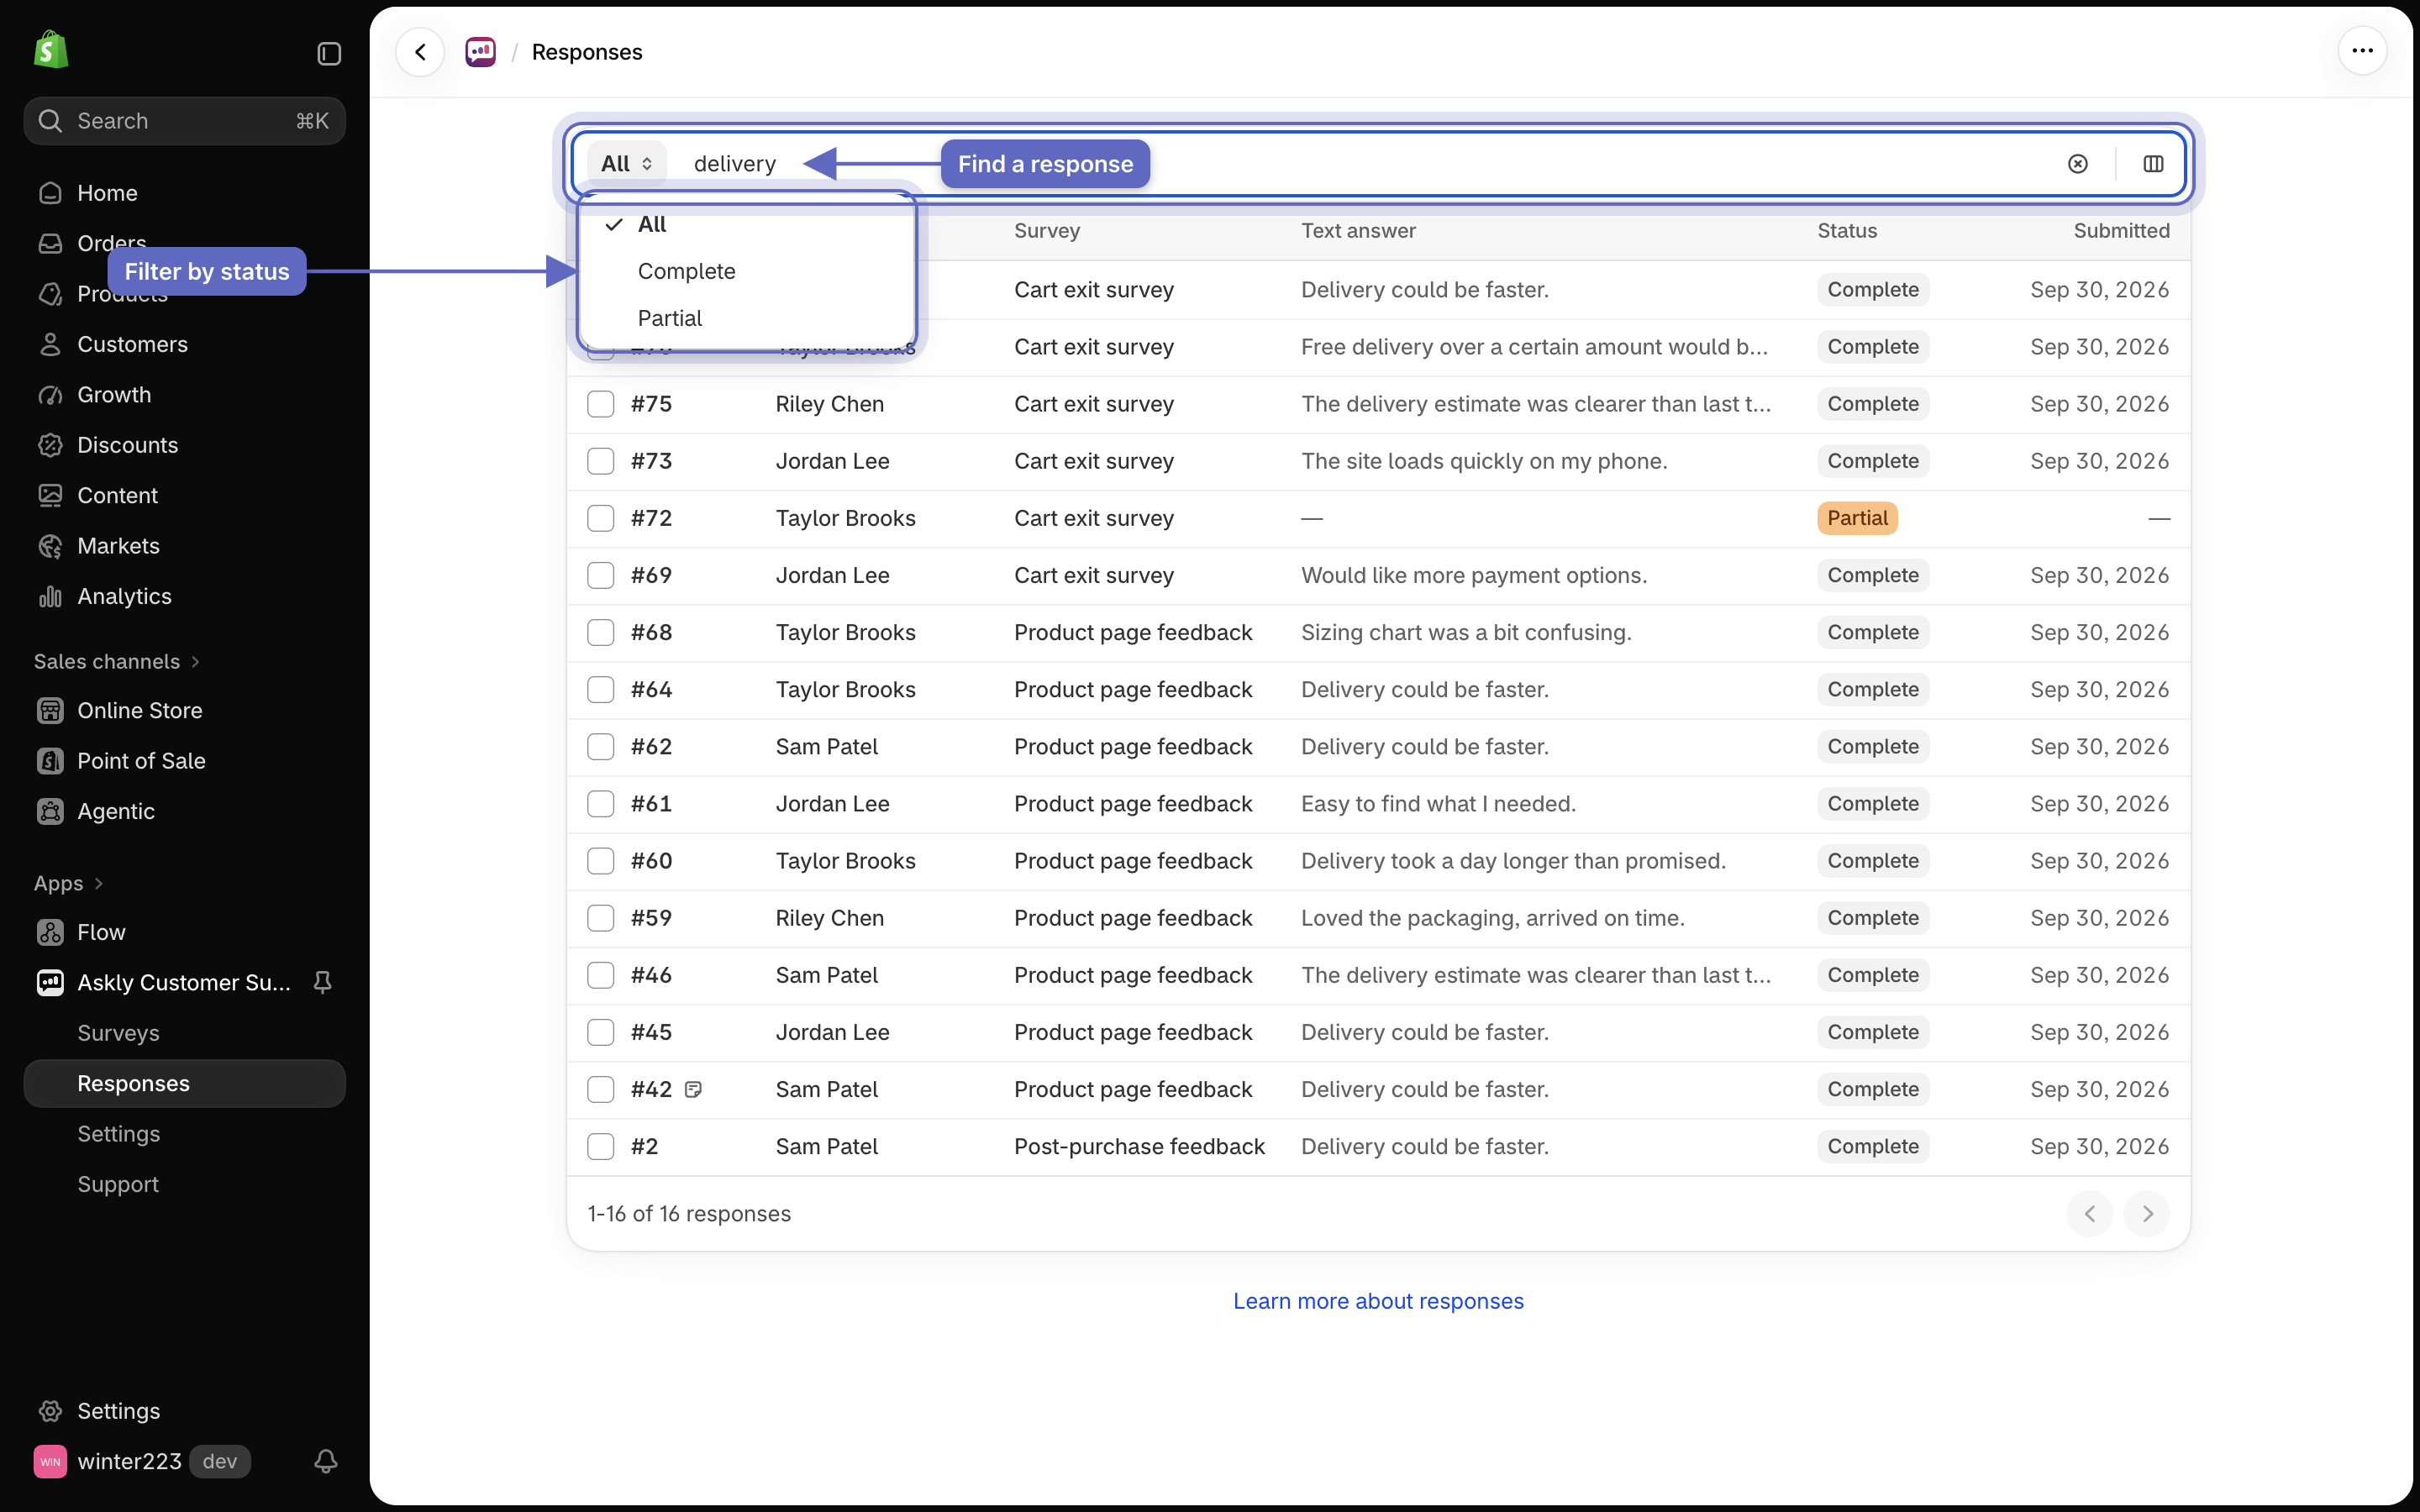Select All in the status menu

[x=747, y=224]
